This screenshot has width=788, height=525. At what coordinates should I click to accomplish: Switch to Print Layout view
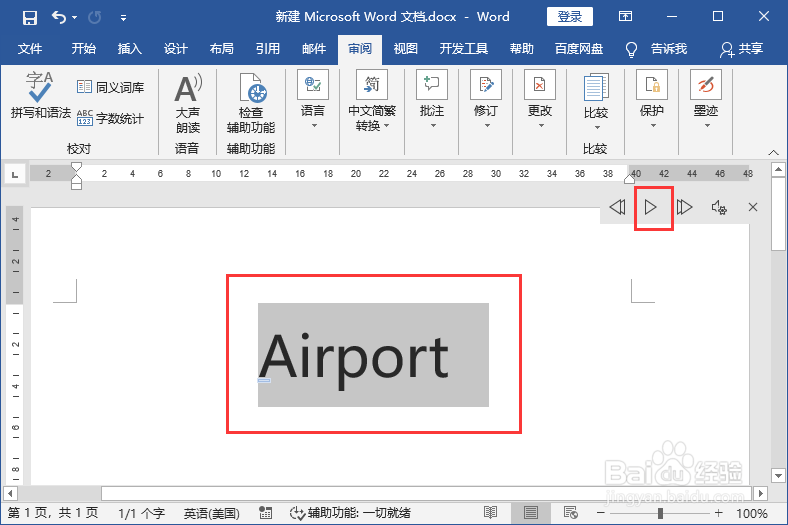pyautogui.click(x=531, y=513)
